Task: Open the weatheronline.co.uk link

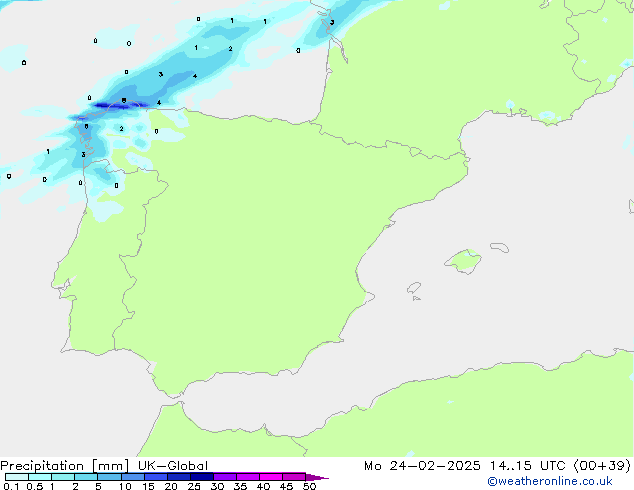Action: point(550,481)
